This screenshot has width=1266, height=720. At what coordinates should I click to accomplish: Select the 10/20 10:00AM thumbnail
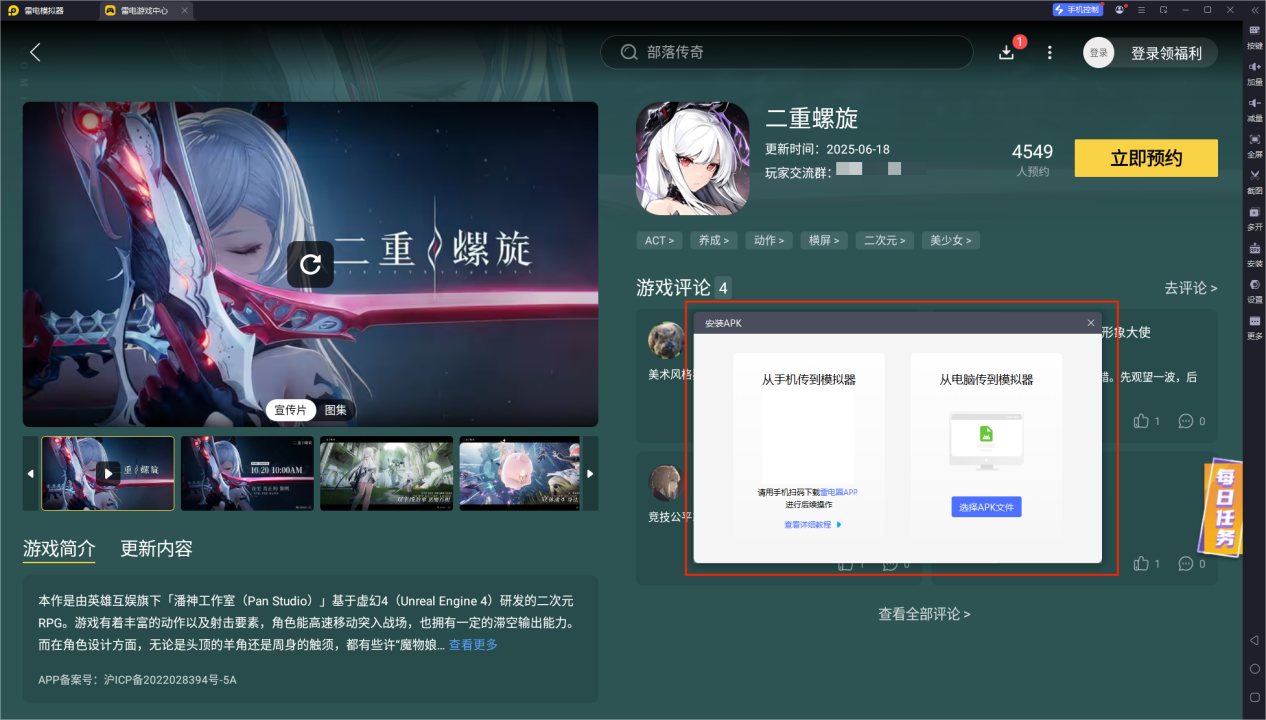coord(247,473)
